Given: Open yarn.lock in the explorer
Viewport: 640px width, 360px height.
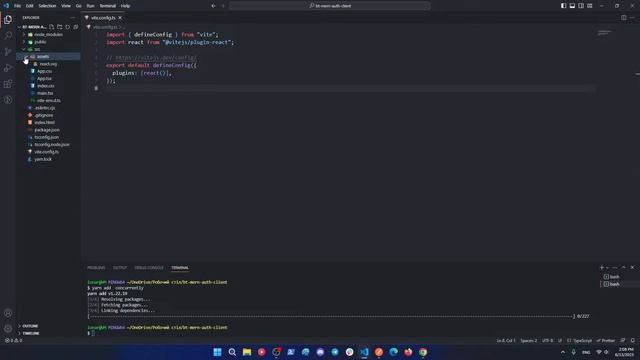Looking at the screenshot, I should coord(43,159).
